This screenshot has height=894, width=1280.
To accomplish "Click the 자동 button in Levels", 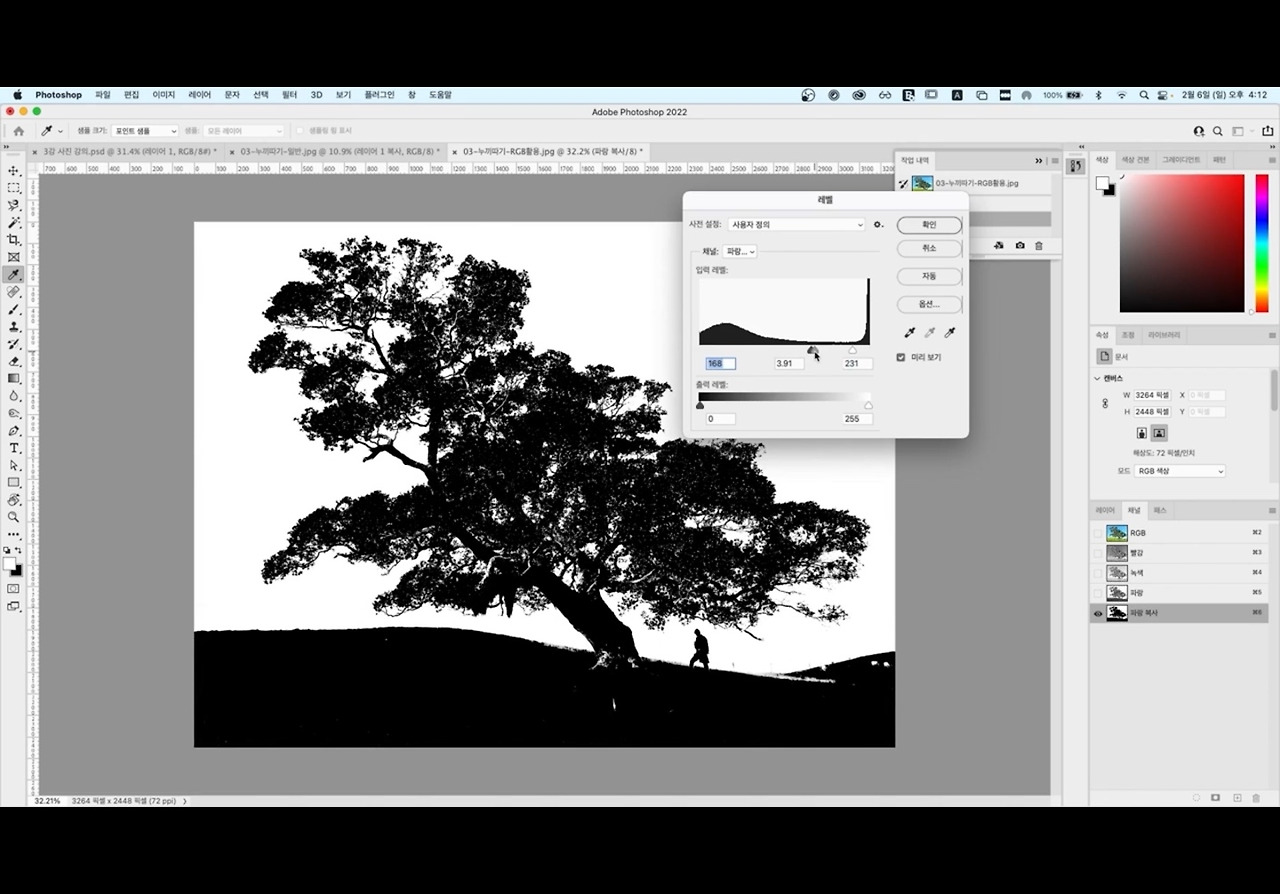I will [x=929, y=276].
